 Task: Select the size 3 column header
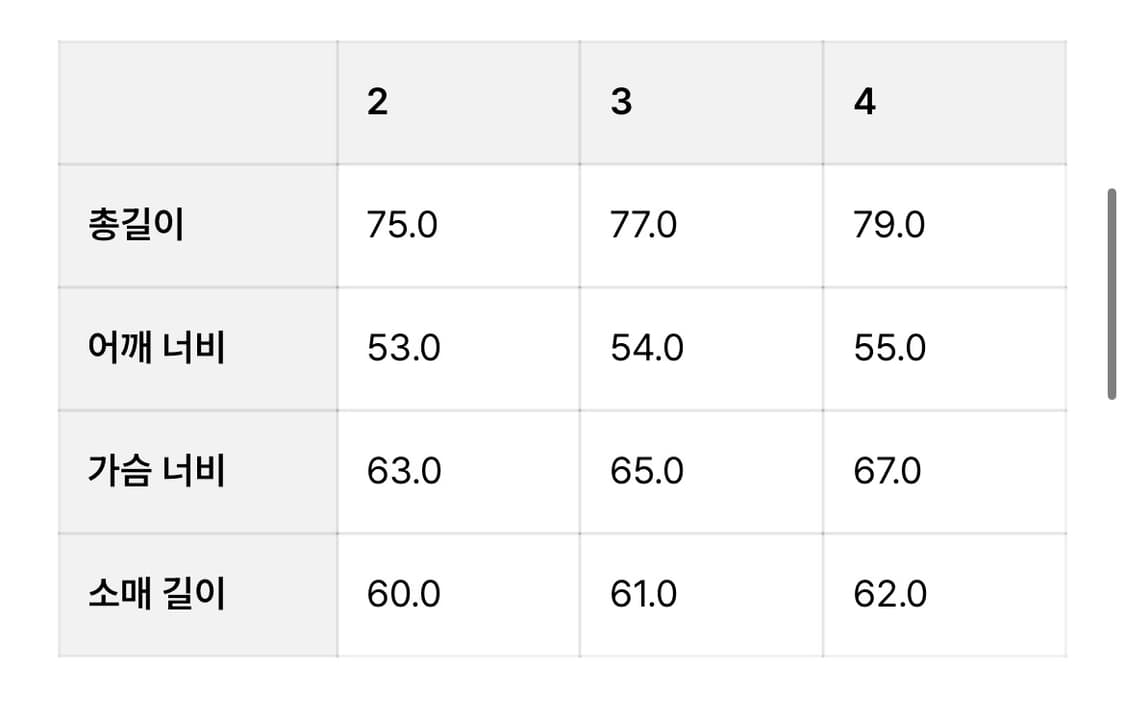[701, 103]
